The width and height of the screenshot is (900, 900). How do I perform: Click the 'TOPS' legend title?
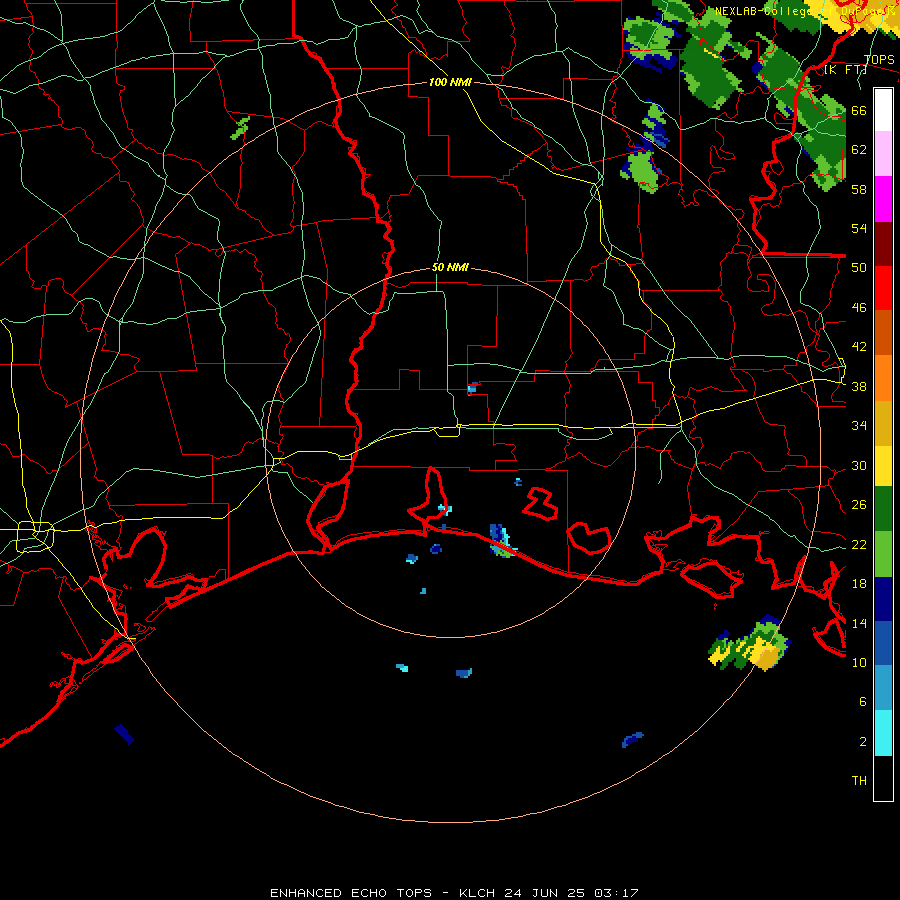tap(879, 60)
